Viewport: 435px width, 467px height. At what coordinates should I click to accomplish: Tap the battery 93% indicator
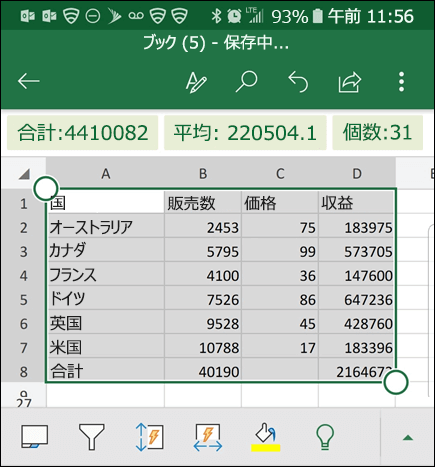click(x=297, y=16)
